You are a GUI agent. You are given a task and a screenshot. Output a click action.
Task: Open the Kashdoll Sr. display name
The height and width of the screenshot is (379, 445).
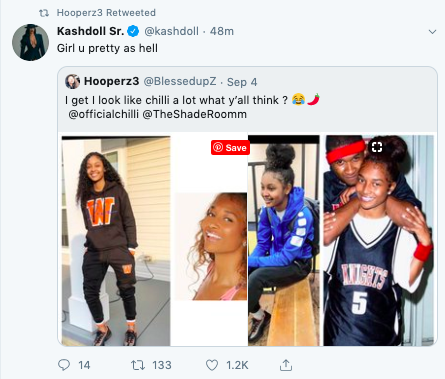click(91, 31)
